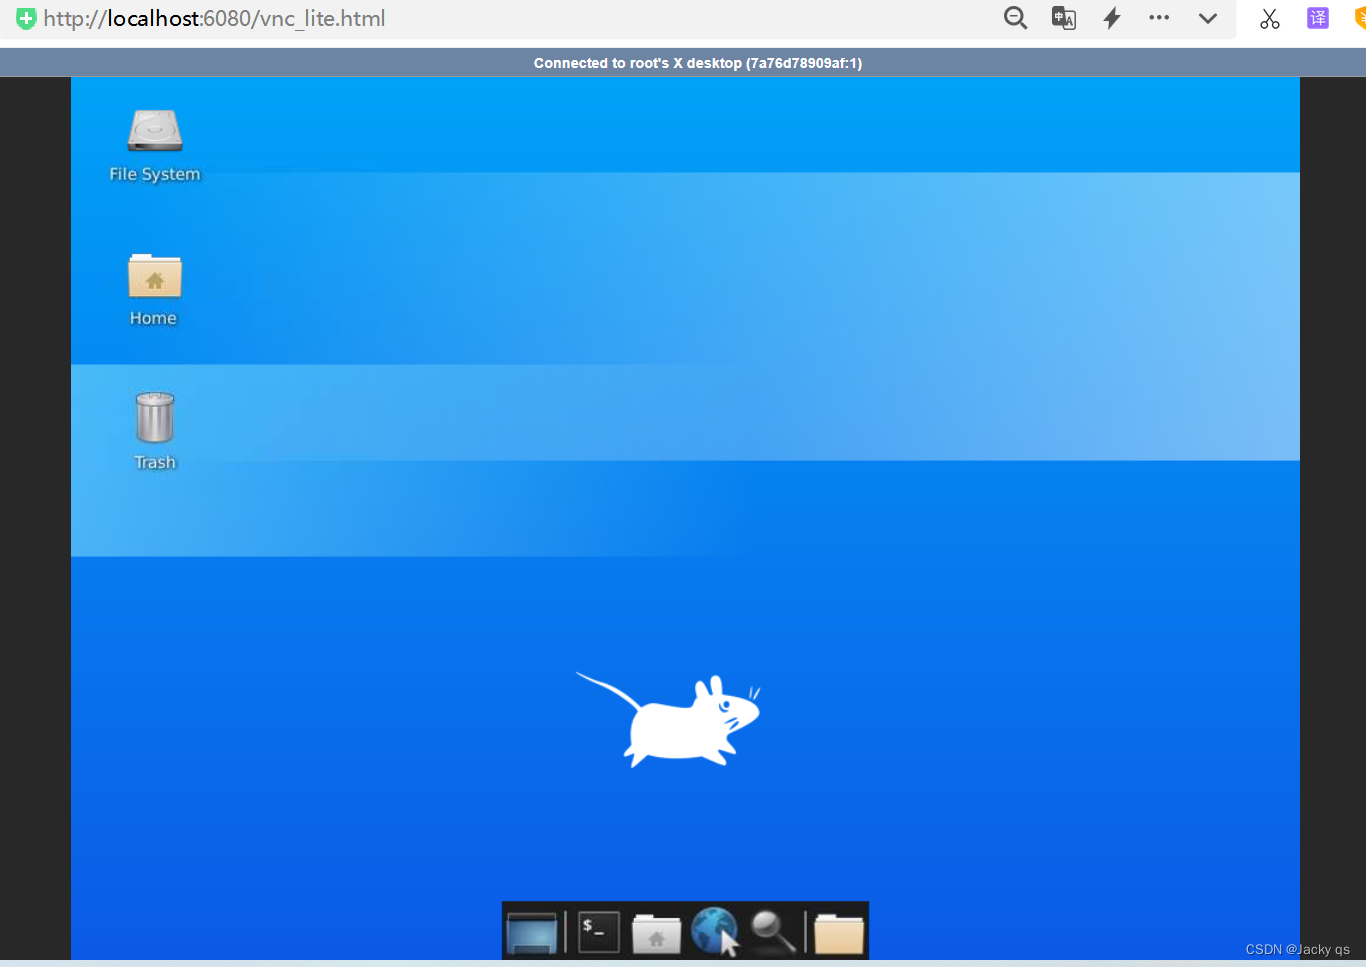Launch the web browser globe icon in the dock
The image size is (1366, 967).
click(715, 931)
